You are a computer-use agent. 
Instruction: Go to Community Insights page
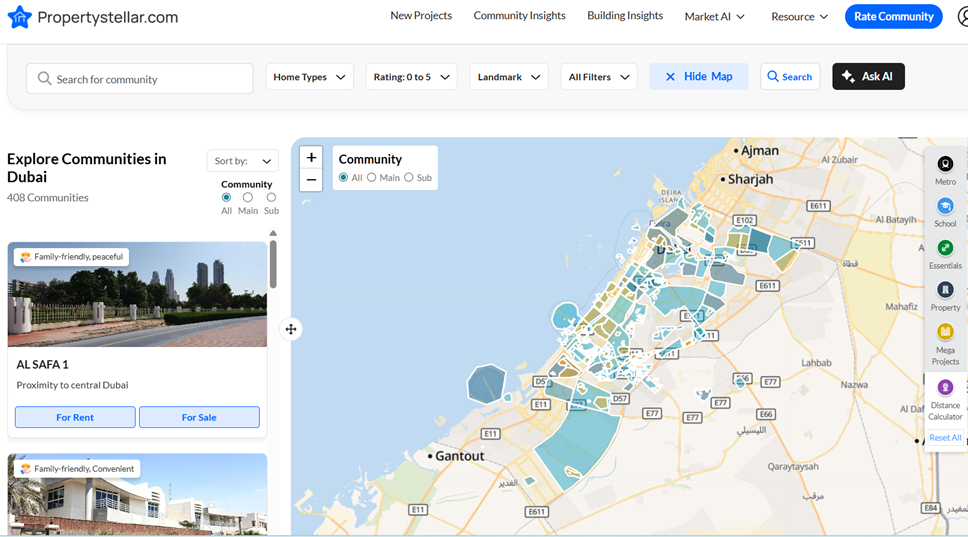519,16
